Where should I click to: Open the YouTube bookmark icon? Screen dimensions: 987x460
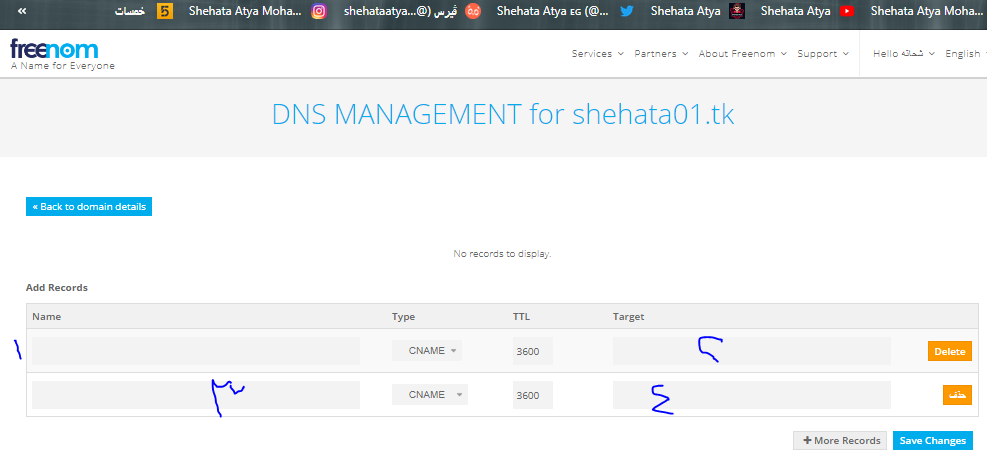pyautogui.click(x=847, y=11)
